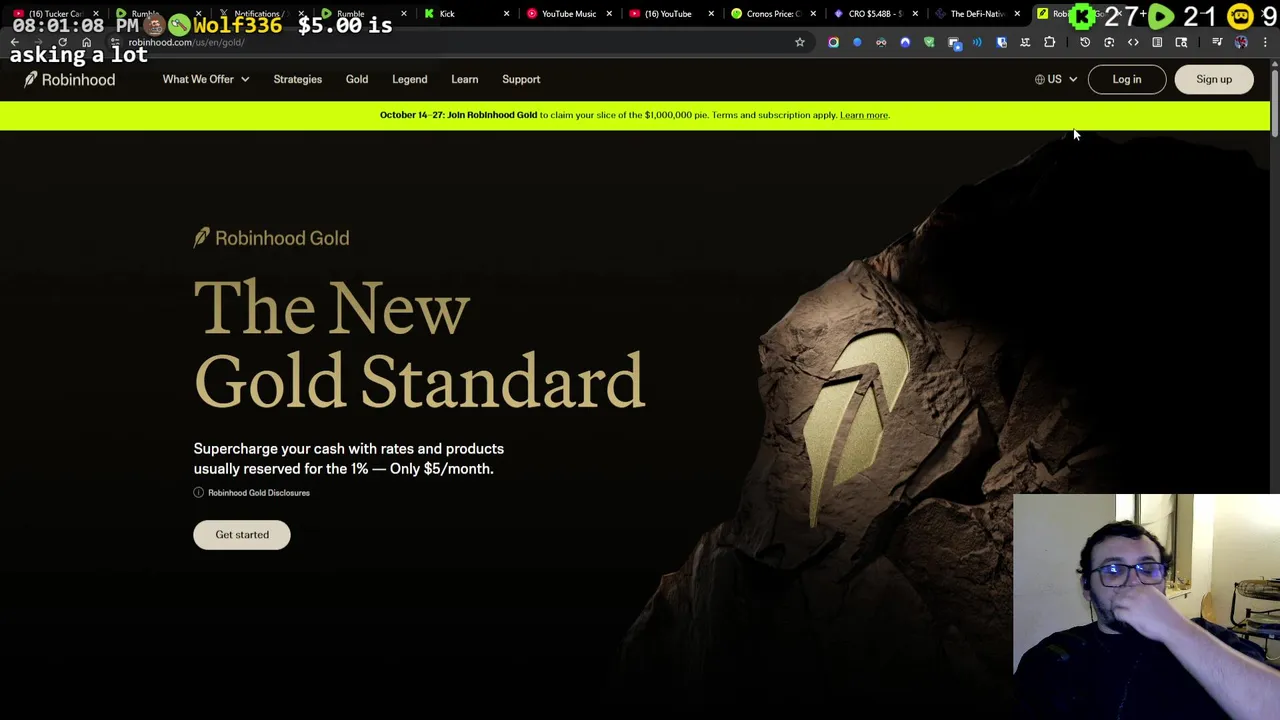Click the Log in button
Viewport: 1280px width, 720px height.
(1126, 79)
